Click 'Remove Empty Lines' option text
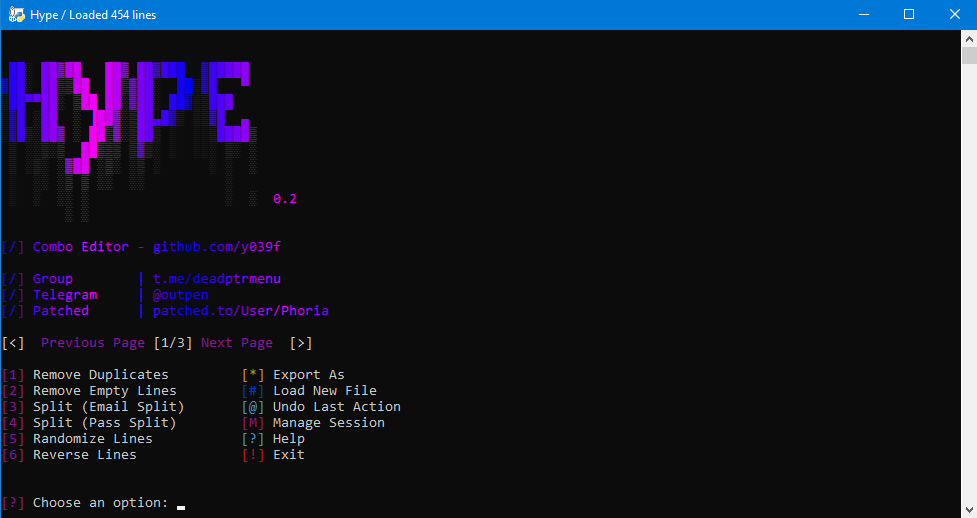Viewport: 977px width, 518px height. tap(105, 391)
